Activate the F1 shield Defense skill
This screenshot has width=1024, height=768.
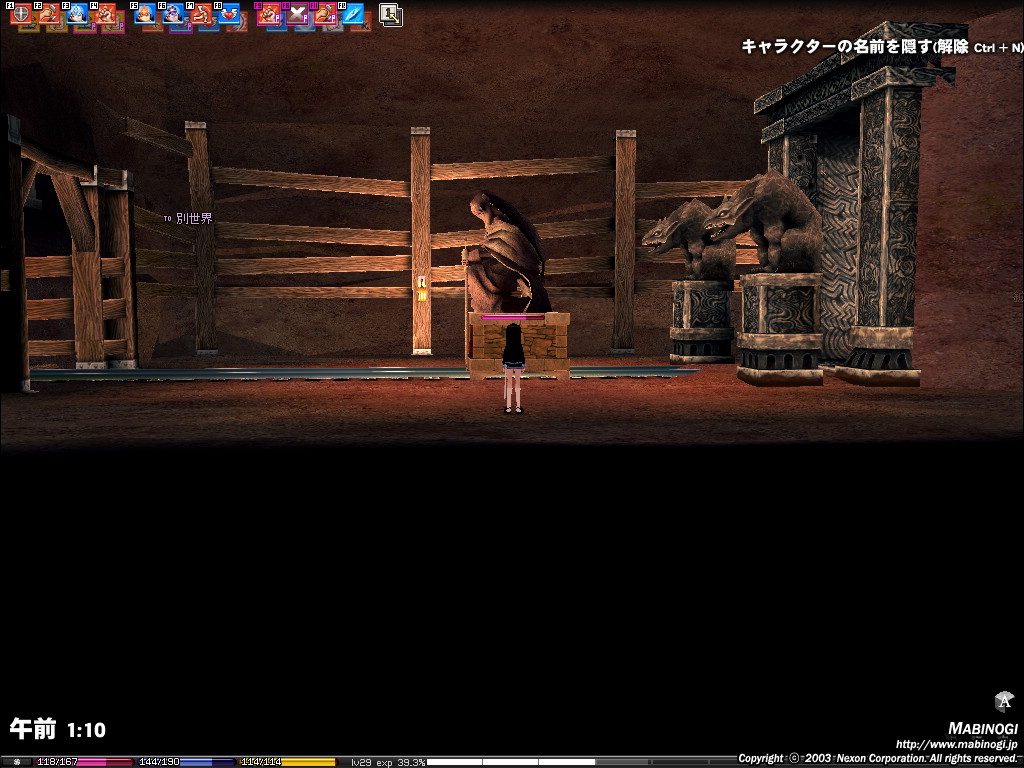22,13
